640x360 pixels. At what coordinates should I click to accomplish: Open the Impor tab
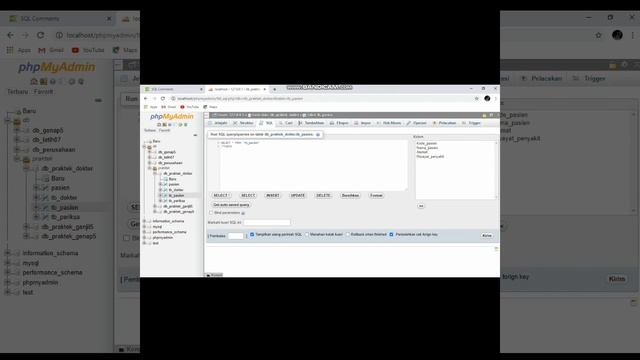pyautogui.click(x=362, y=123)
